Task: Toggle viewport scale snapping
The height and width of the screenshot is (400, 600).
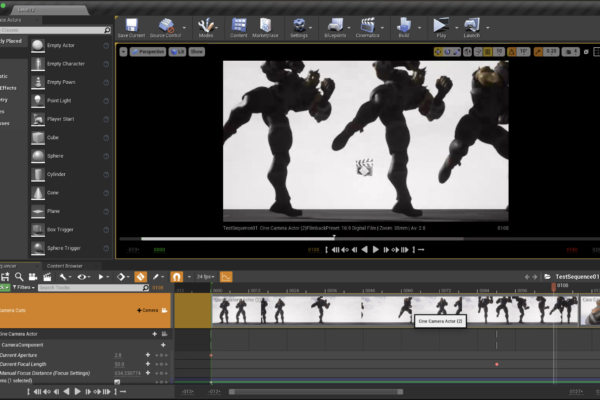Action: [x=538, y=52]
